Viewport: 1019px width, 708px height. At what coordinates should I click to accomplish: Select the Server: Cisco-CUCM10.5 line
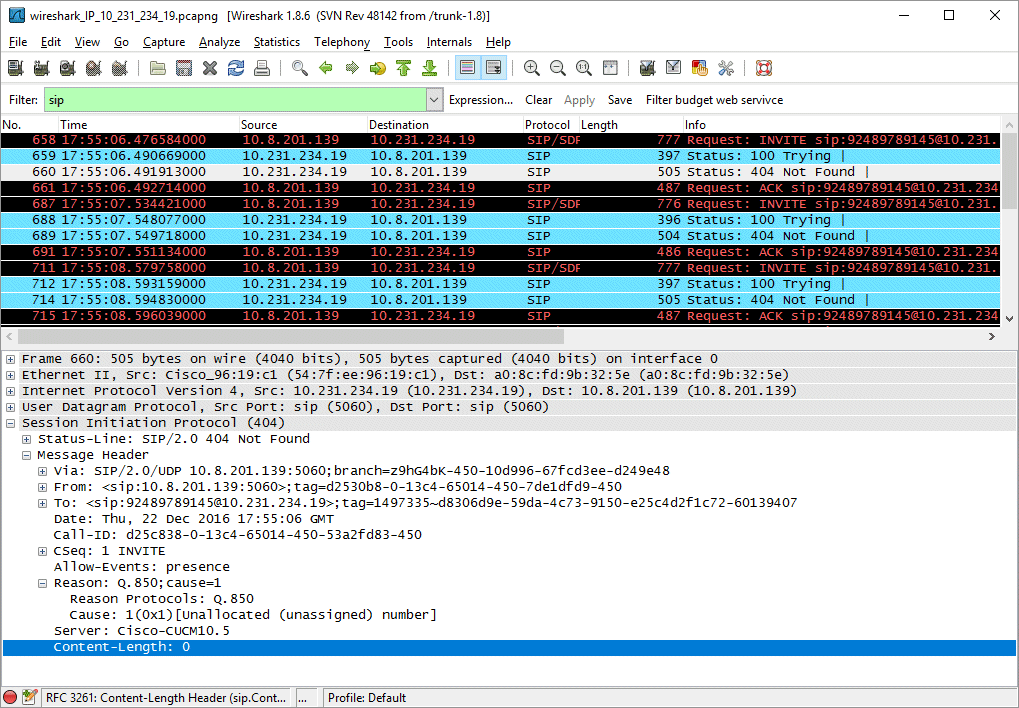pyautogui.click(x=142, y=631)
